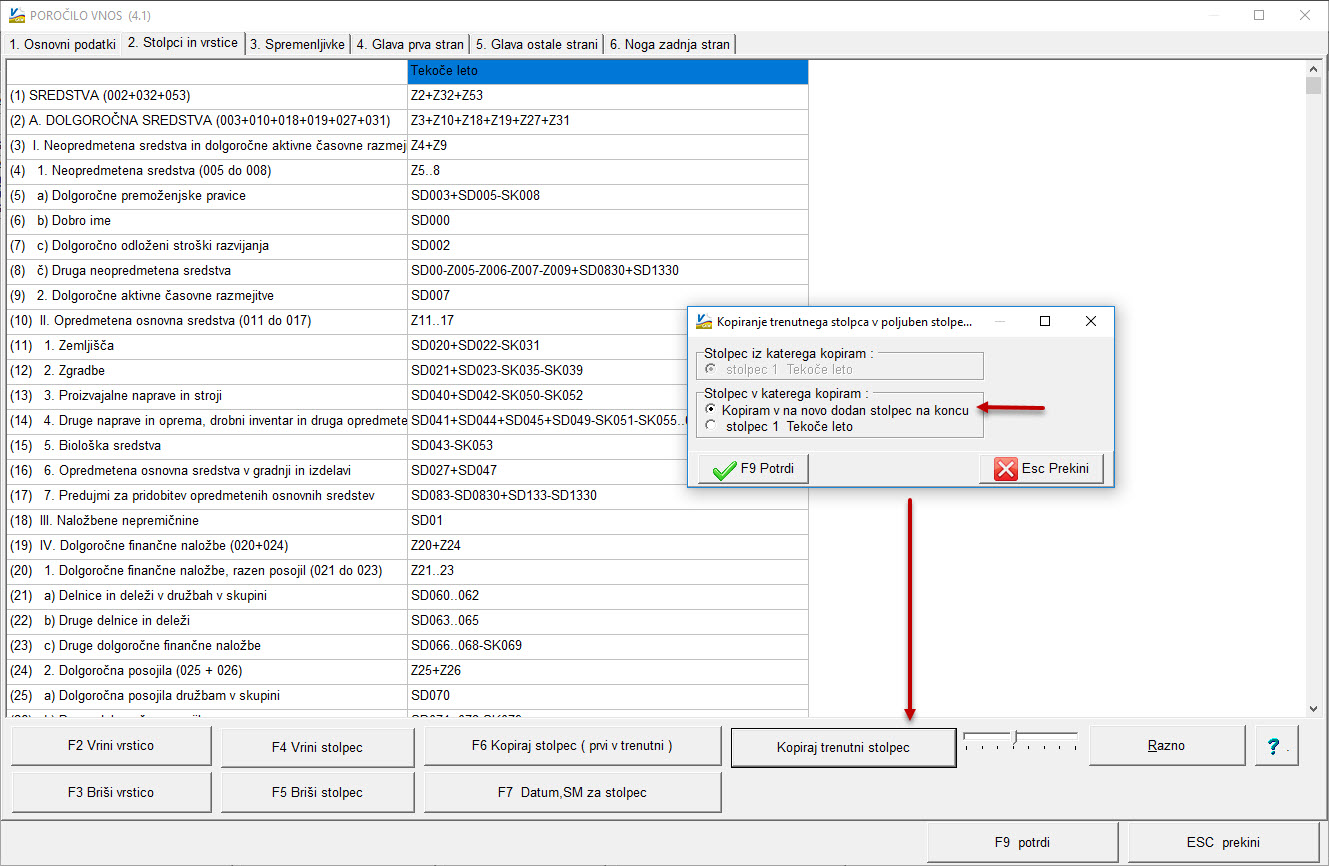Click the vertical scrollbar thumb
The width and height of the screenshot is (1329, 866).
(1314, 85)
